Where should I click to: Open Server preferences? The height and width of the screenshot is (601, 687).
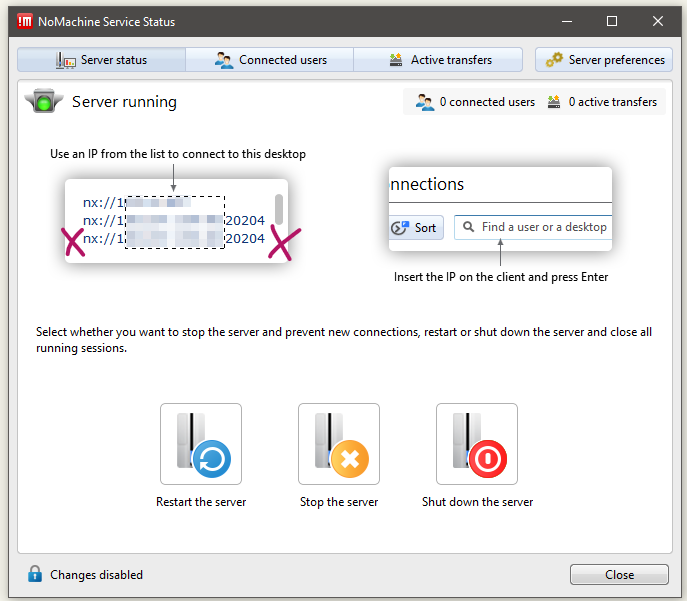click(x=604, y=60)
